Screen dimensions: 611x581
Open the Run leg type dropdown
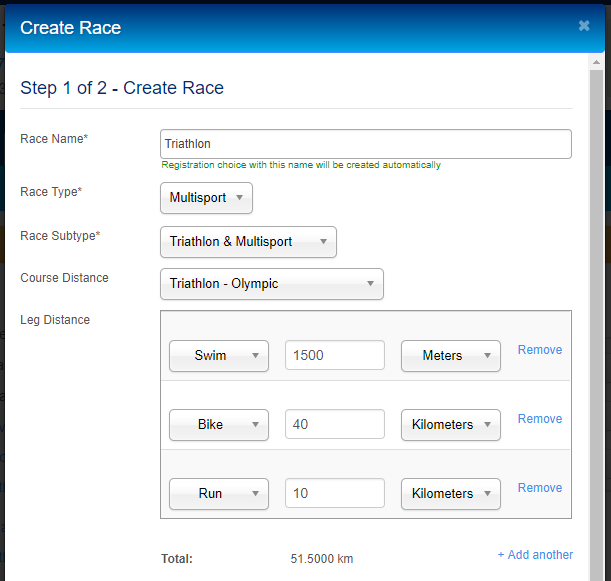pyautogui.click(x=219, y=493)
